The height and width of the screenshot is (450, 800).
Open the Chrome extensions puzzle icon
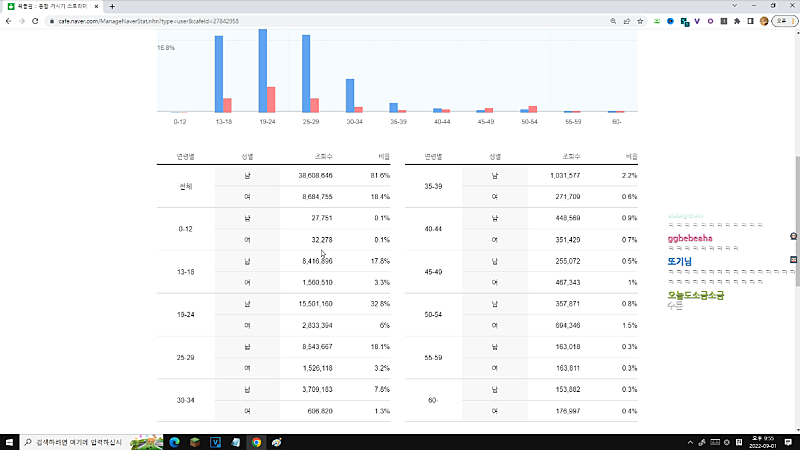click(x=735, y=19)
